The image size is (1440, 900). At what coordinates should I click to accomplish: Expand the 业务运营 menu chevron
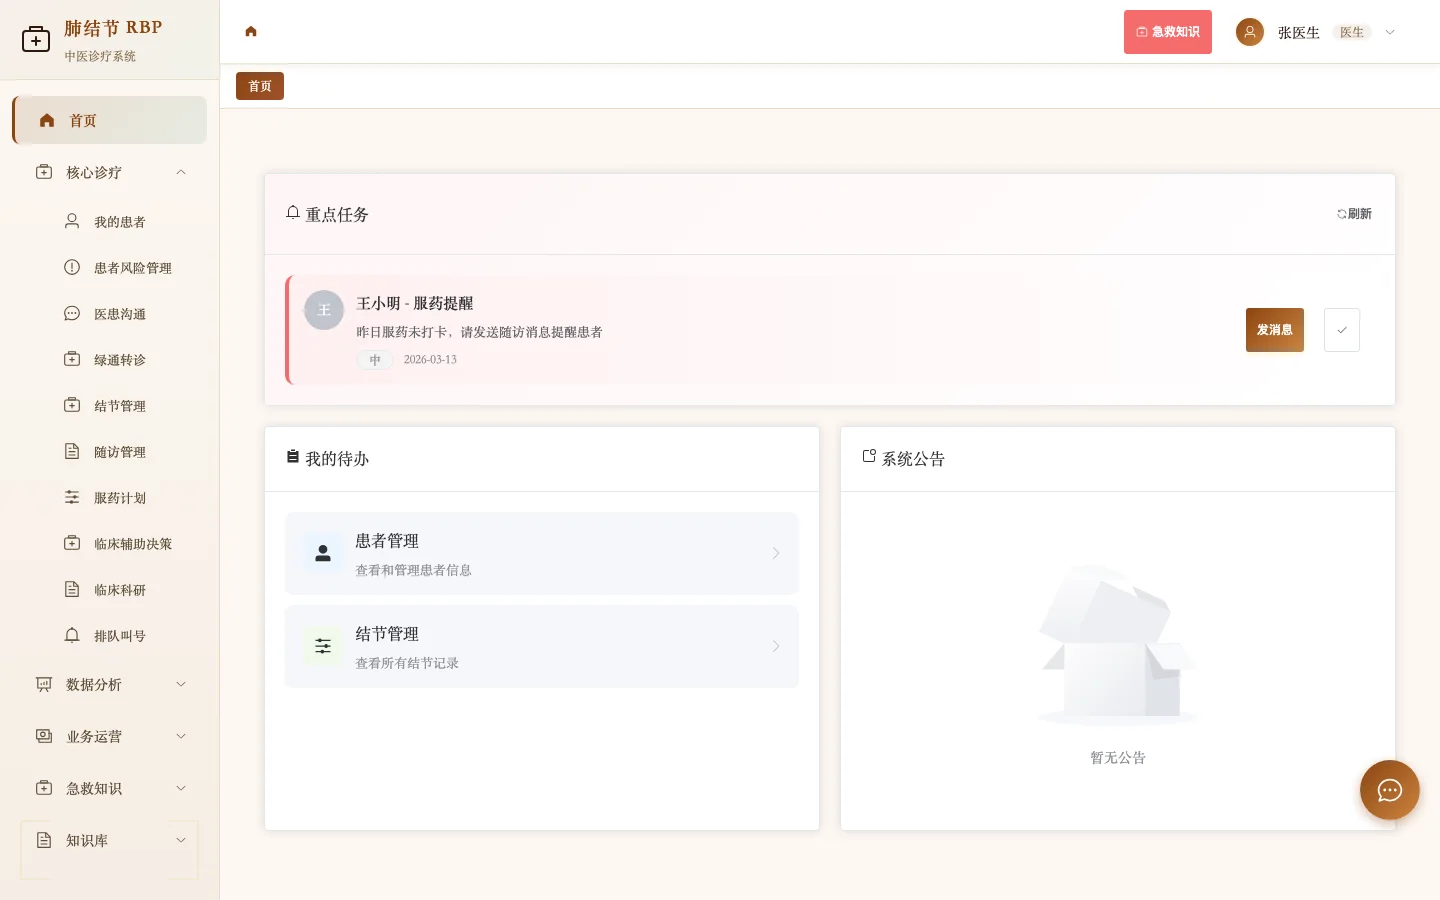coord(181,736)
